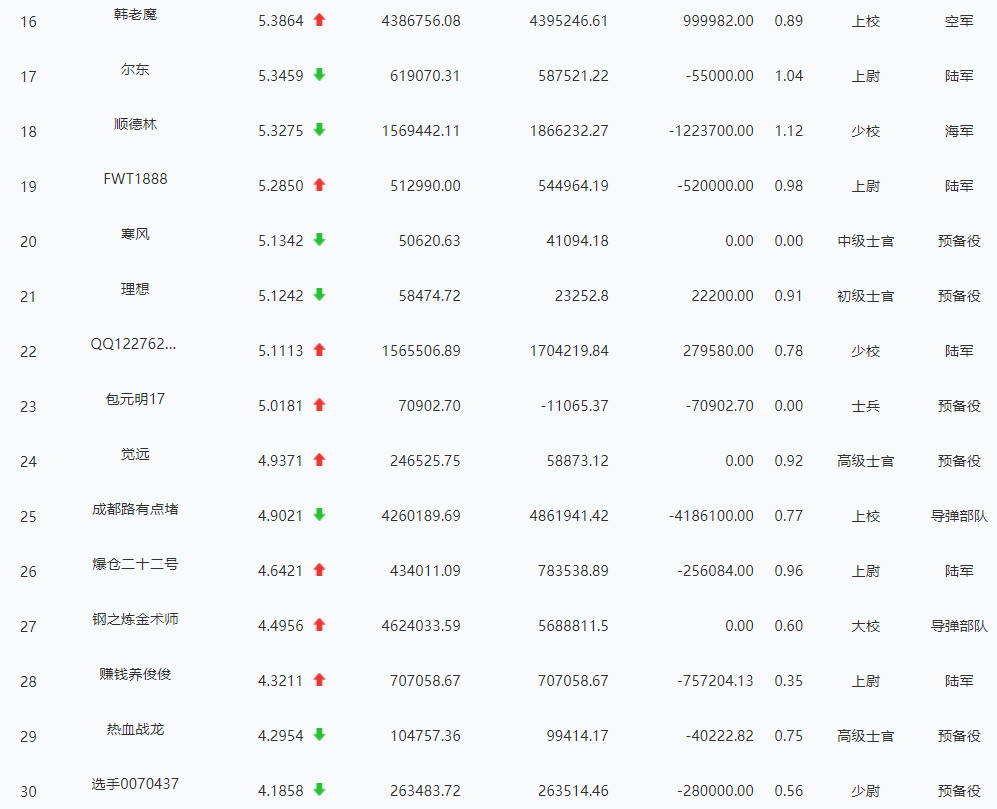Click the value 544964.19

(574, 186)
